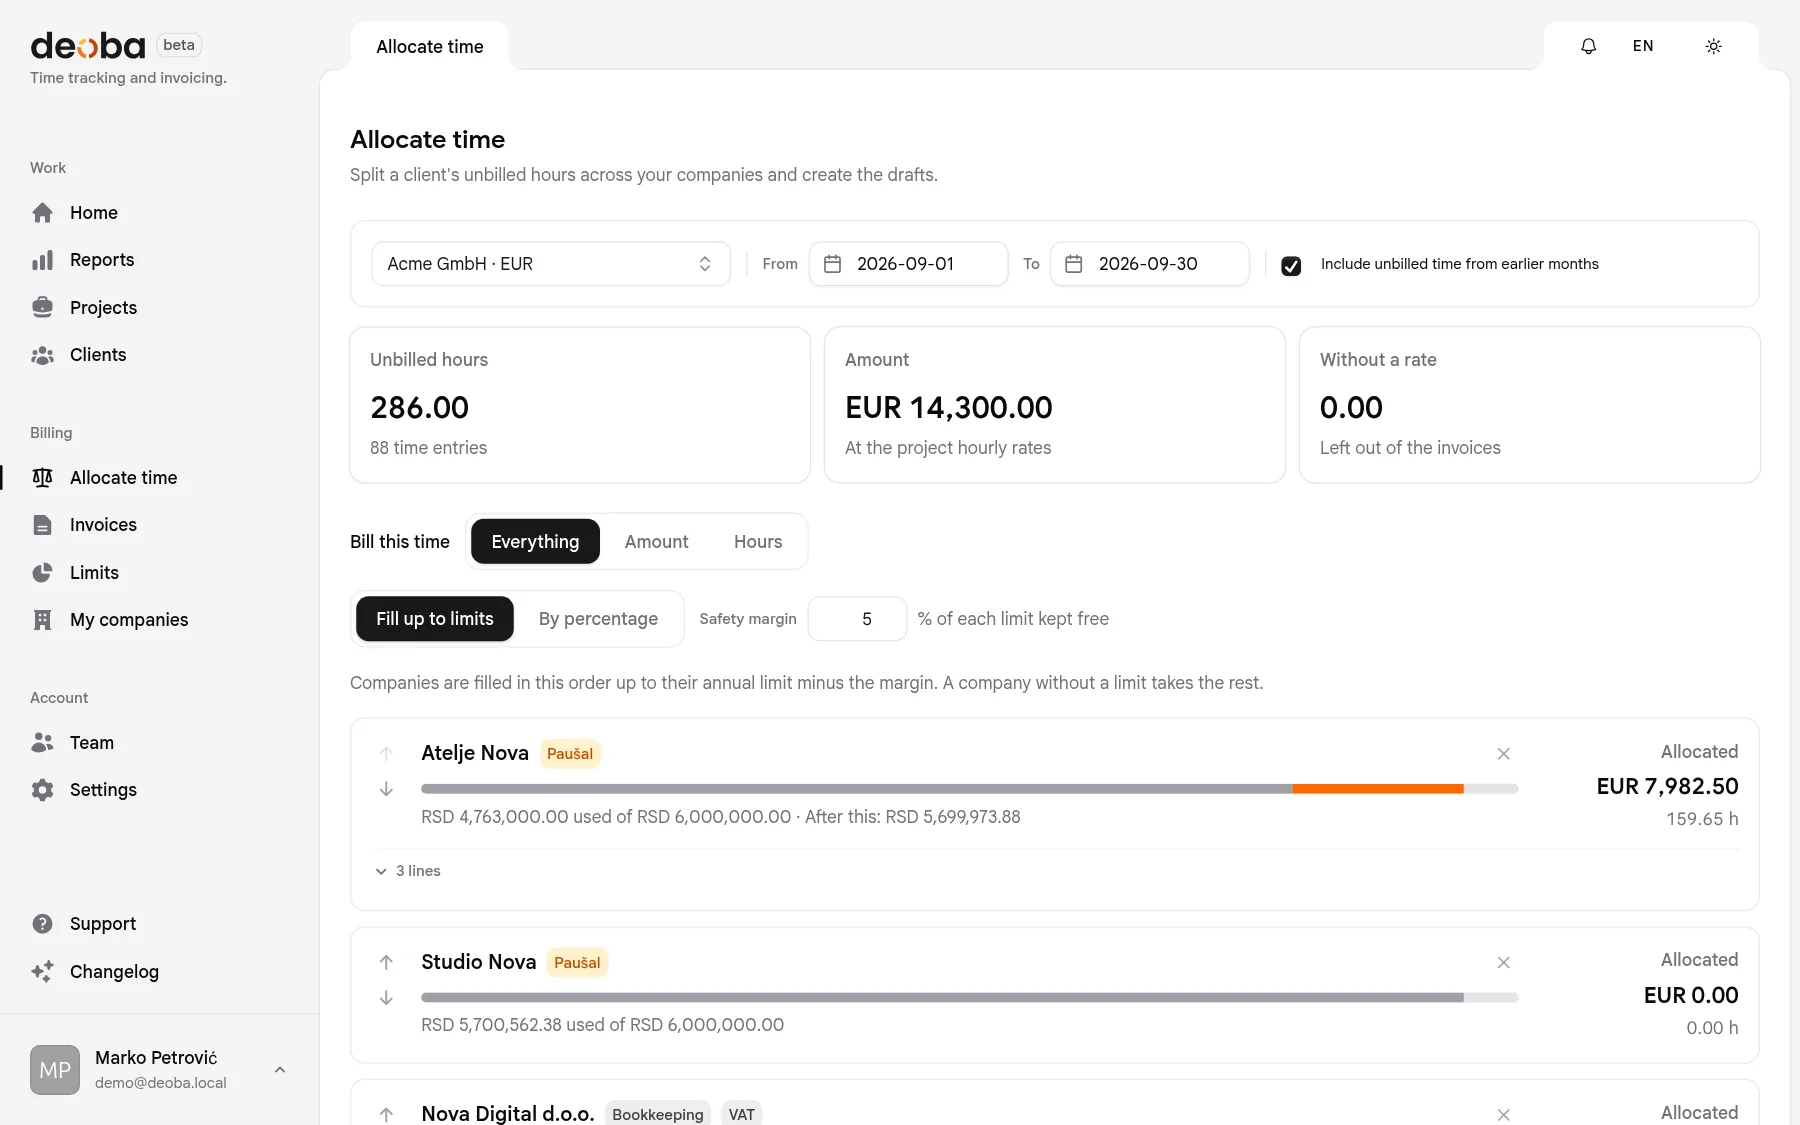Click the Atelje Nova limit progress bar
The height and width of the screenshot is (1125, 1800).
[x=969, y=789]
